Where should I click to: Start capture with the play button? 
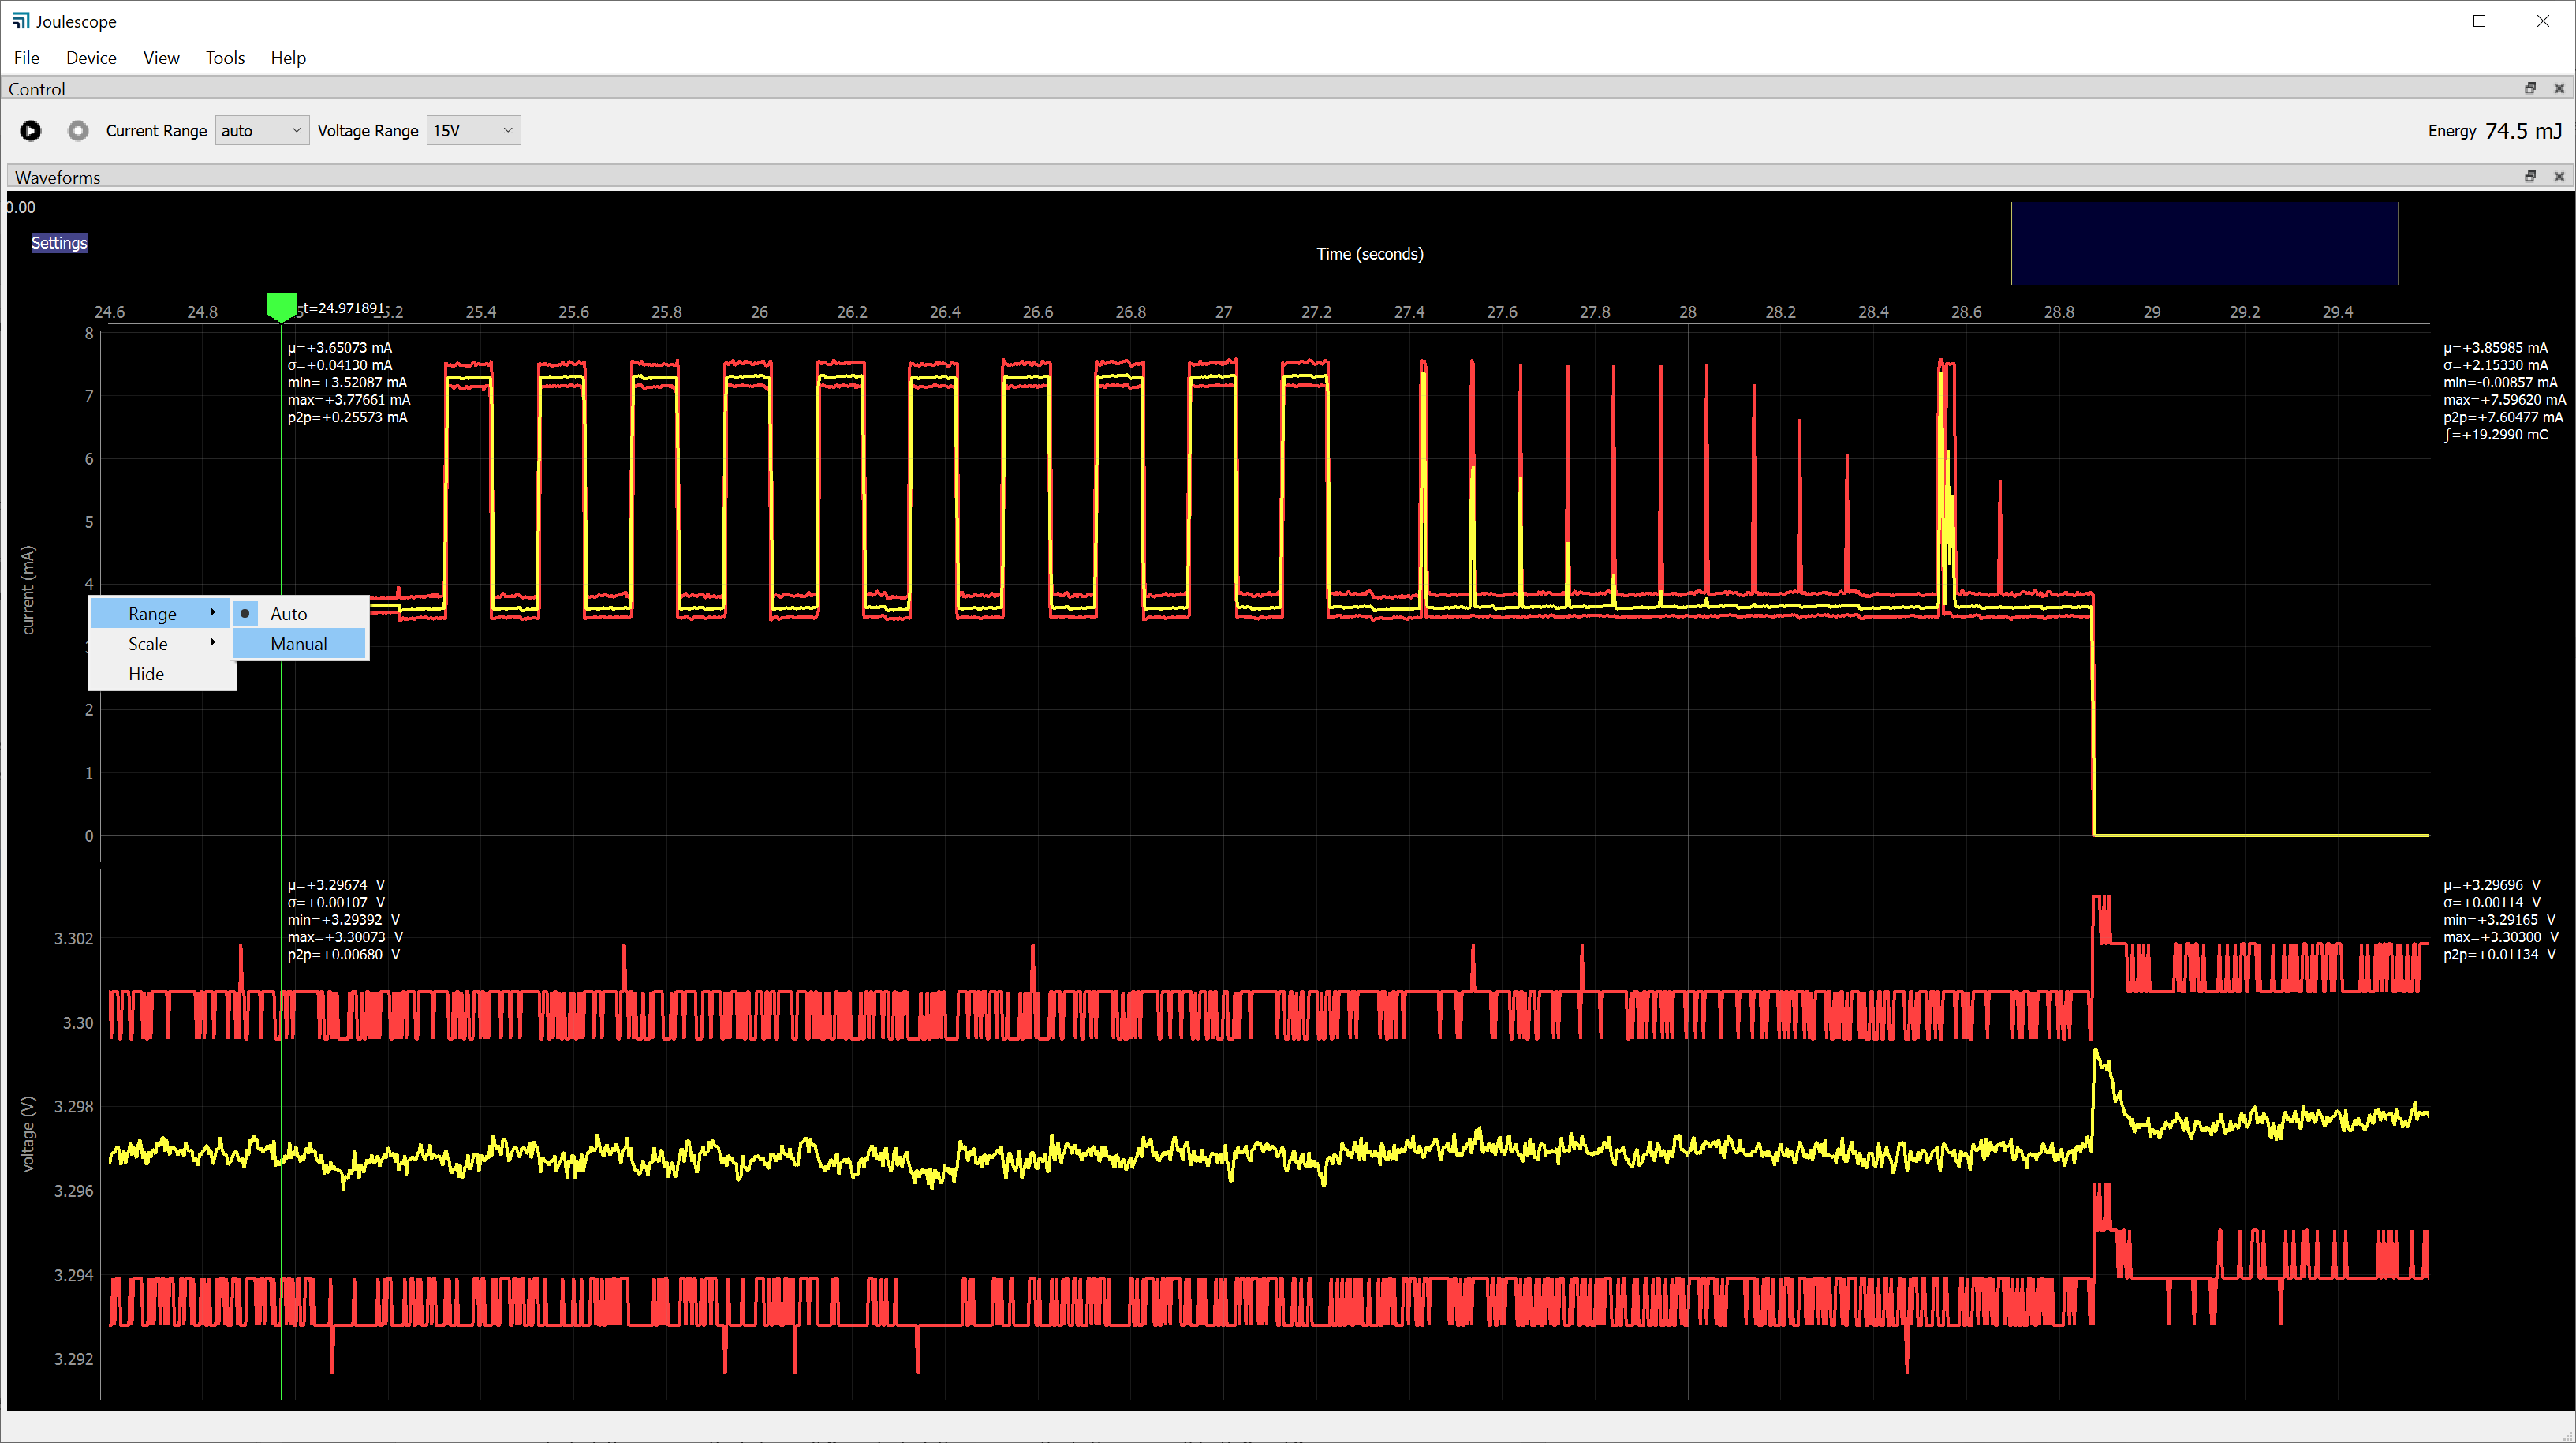coord(31,131)
